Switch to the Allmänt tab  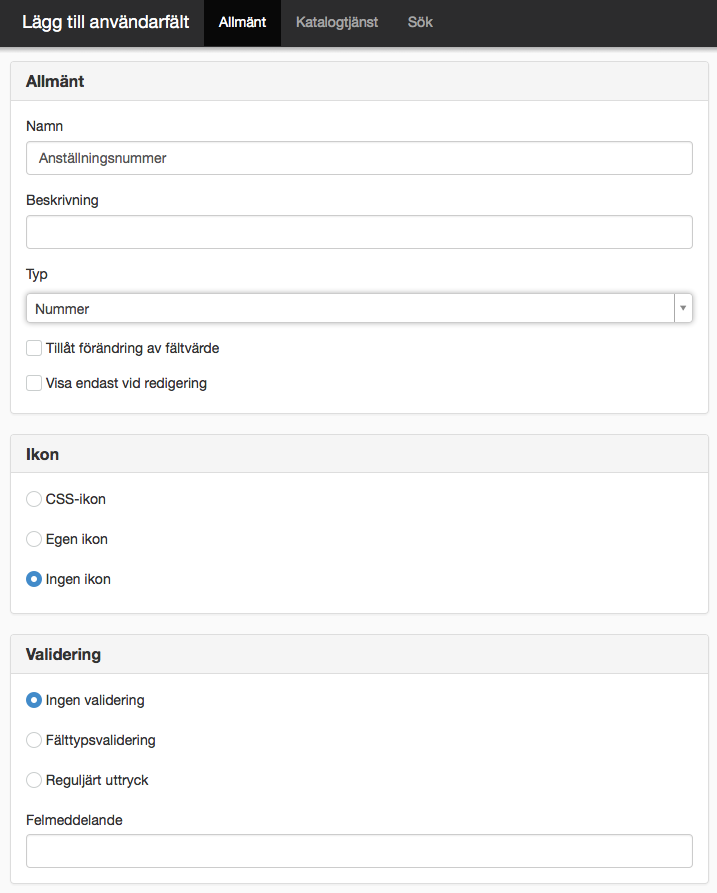pyautogui.click(x=242, y=23)
